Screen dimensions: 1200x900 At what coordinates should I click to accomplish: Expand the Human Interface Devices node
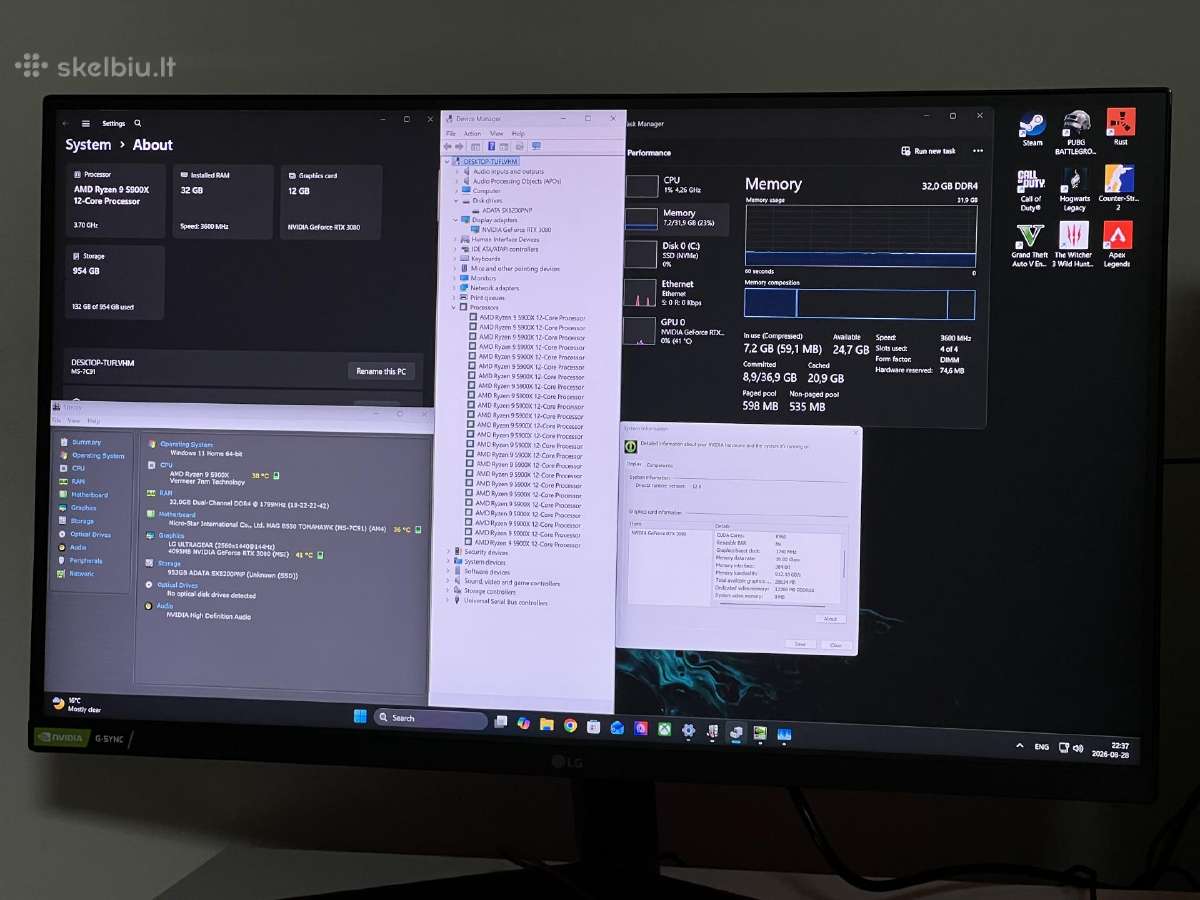click(455, 239)
